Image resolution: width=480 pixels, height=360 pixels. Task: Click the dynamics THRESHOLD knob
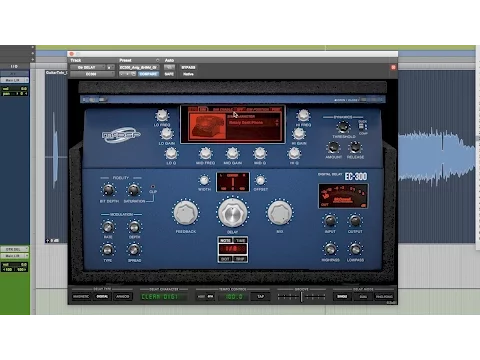click(343, 127)
